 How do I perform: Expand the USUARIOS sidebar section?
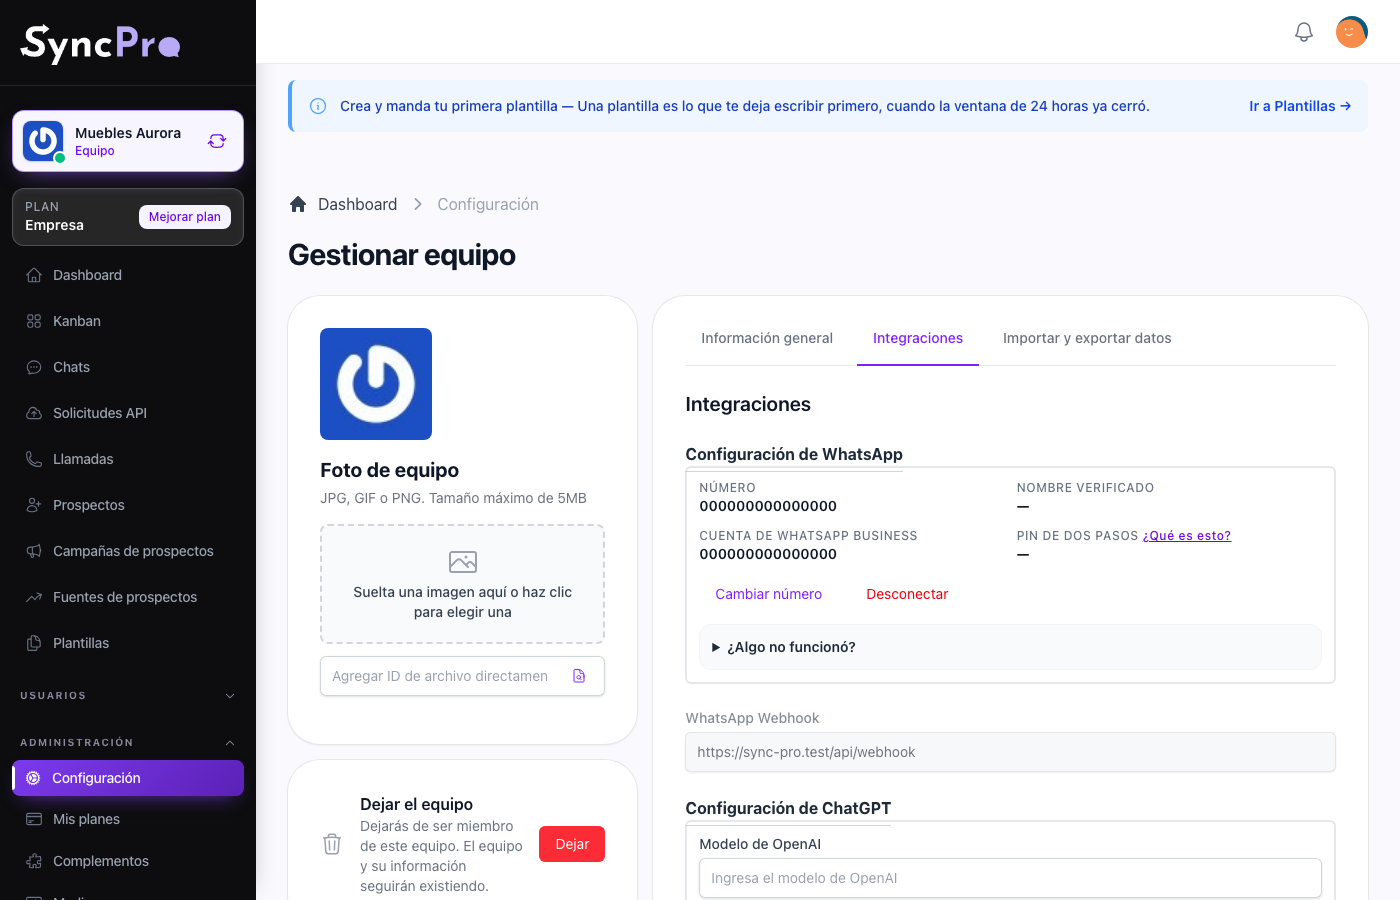(128, 695)
